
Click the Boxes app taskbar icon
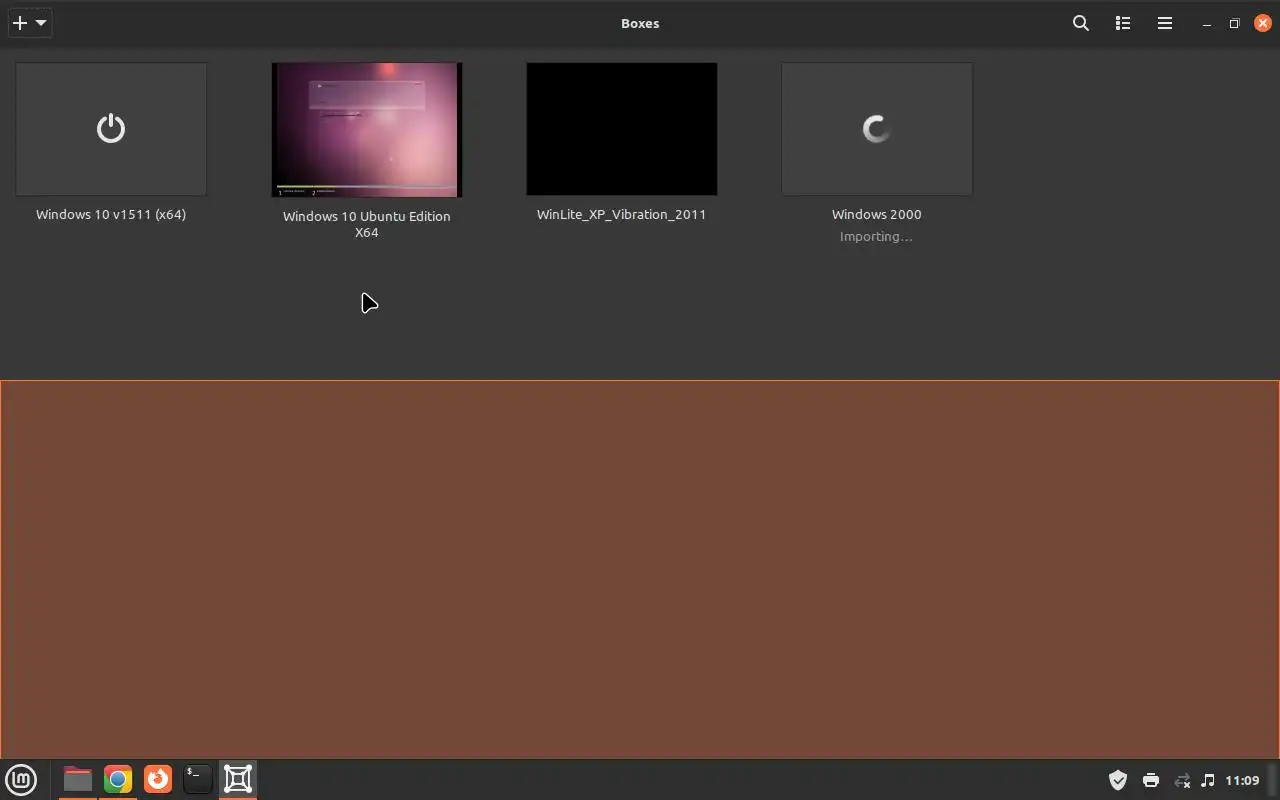tap(238, 779)
